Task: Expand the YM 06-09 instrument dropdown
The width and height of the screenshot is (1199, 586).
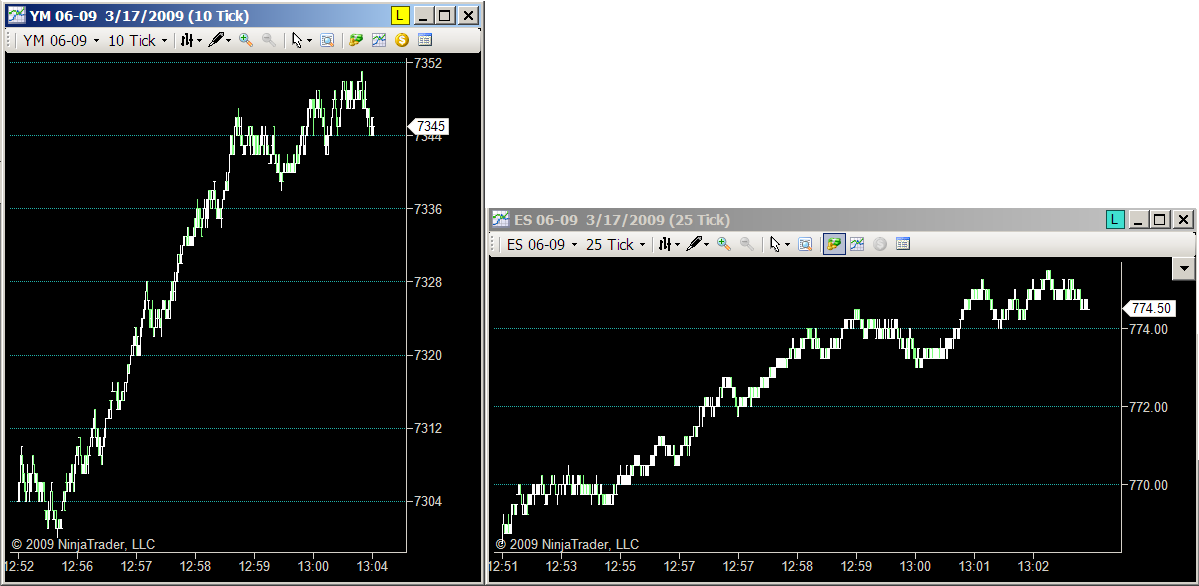Action: [96, 41]
